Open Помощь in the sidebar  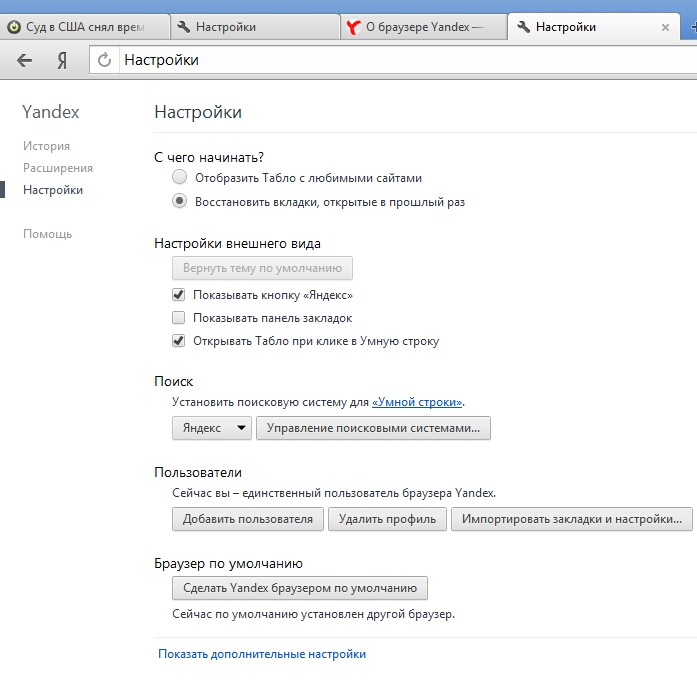47,234
